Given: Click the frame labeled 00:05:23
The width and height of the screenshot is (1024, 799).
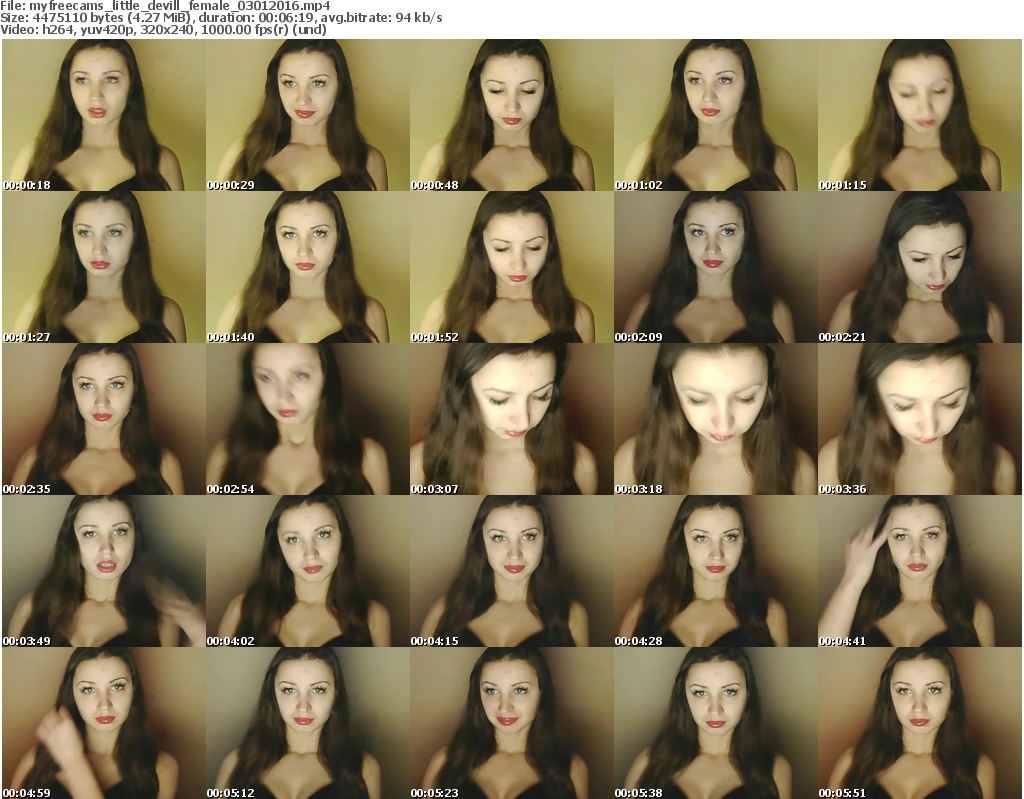Looking at the screenshot, I should pos(511,723).
